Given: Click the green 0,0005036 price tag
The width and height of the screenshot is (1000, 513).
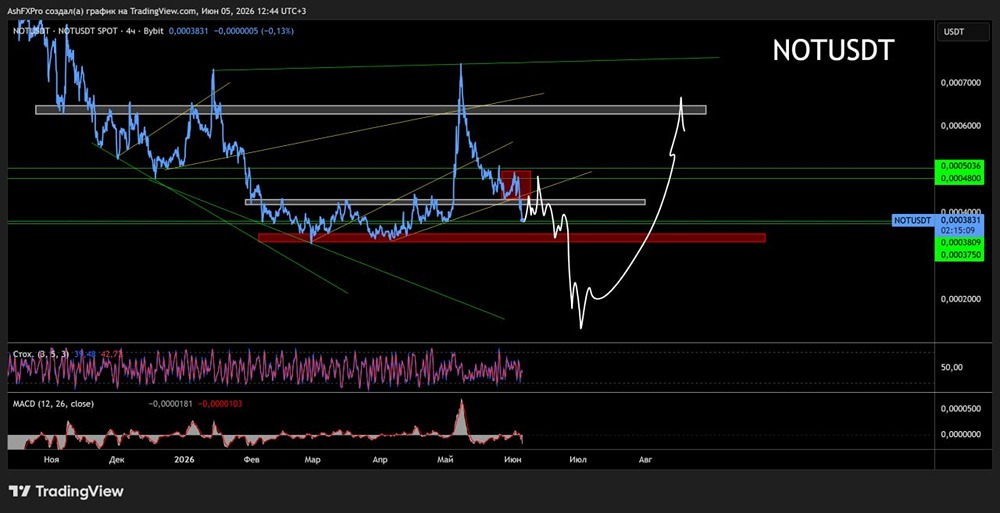Looking at the screenshot, I should coord(960,168).
